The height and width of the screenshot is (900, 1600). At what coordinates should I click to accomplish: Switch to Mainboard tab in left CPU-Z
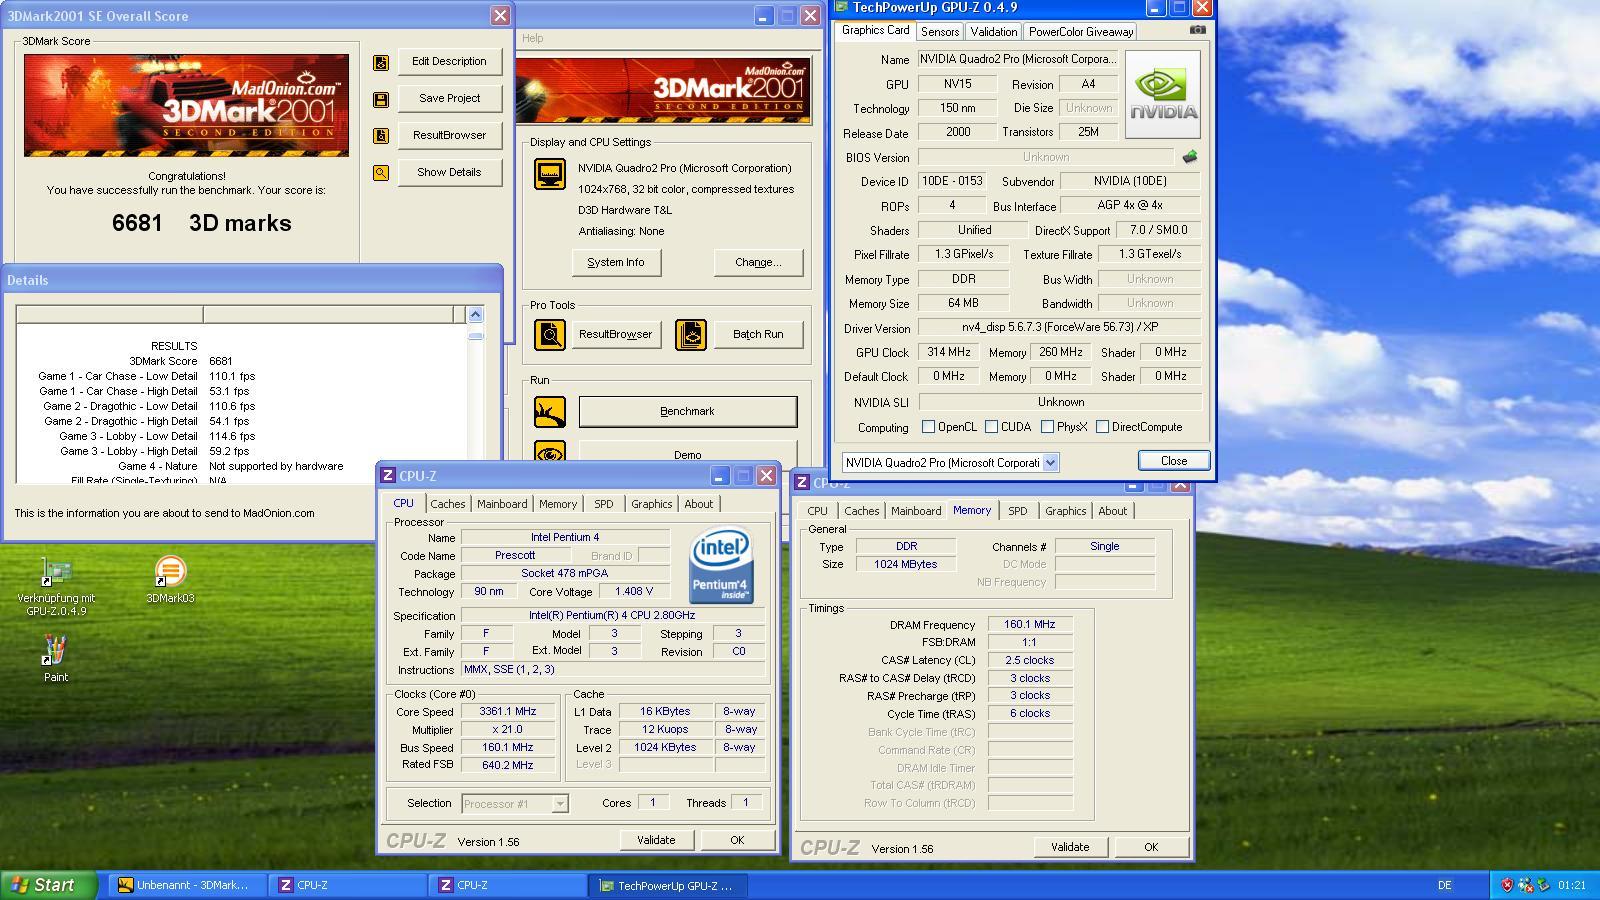tap(502, 504)
